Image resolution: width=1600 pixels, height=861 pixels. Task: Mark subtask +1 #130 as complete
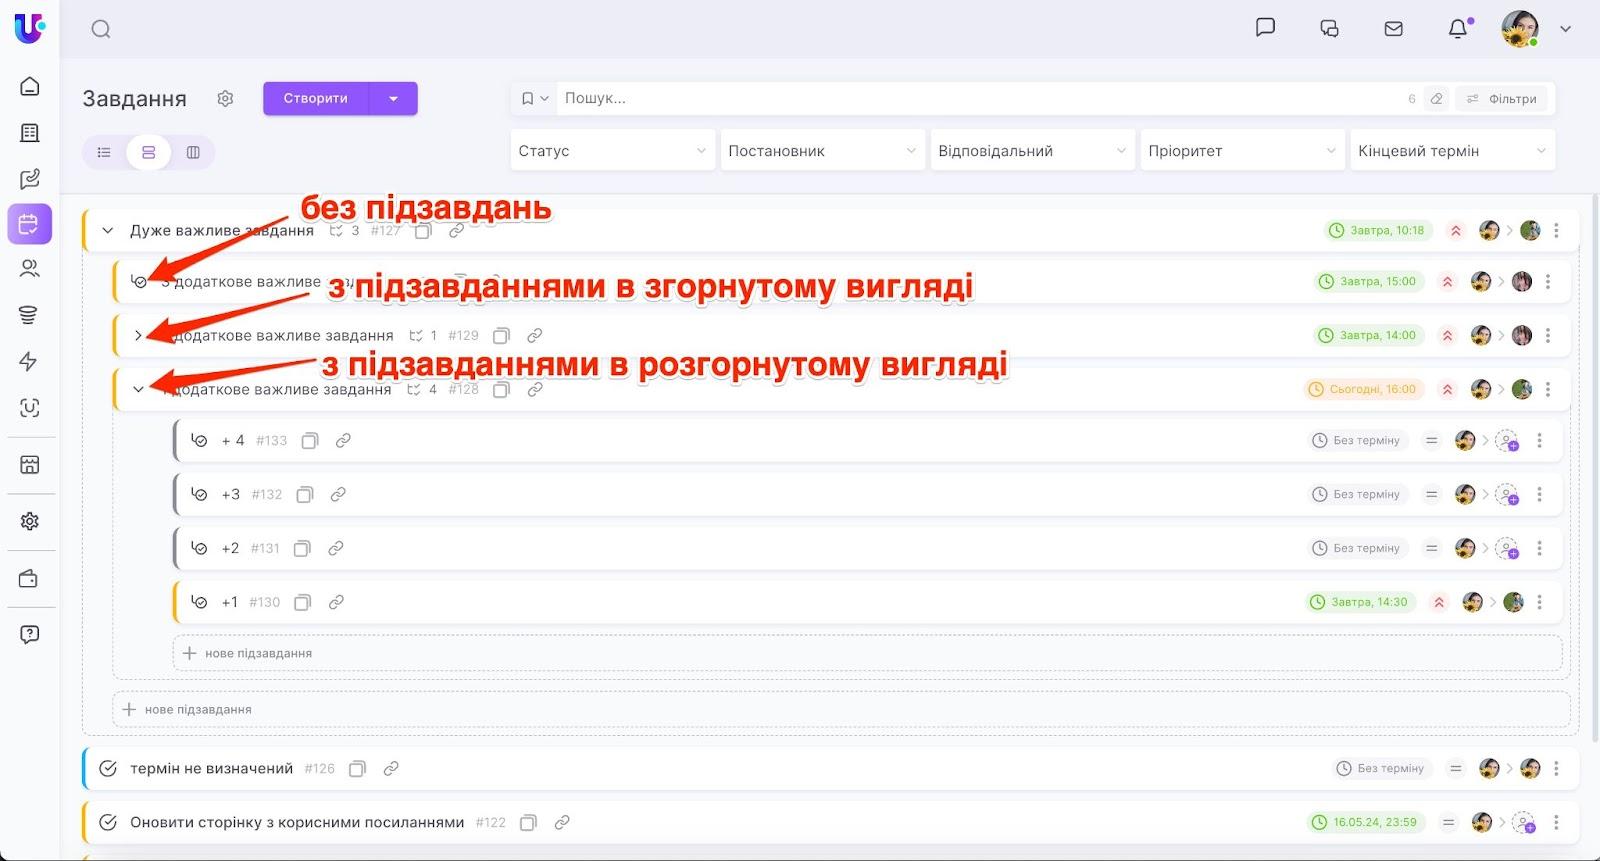(199, 602)
